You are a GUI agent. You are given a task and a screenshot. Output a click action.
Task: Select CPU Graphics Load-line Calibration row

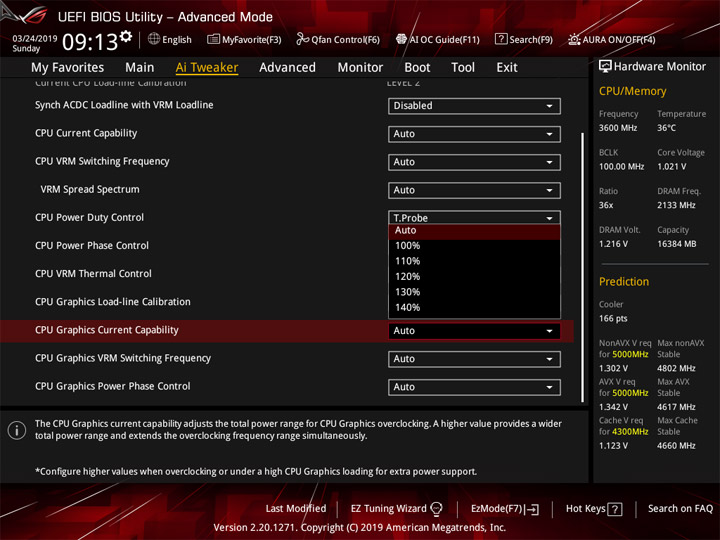(x=112, y=302)
